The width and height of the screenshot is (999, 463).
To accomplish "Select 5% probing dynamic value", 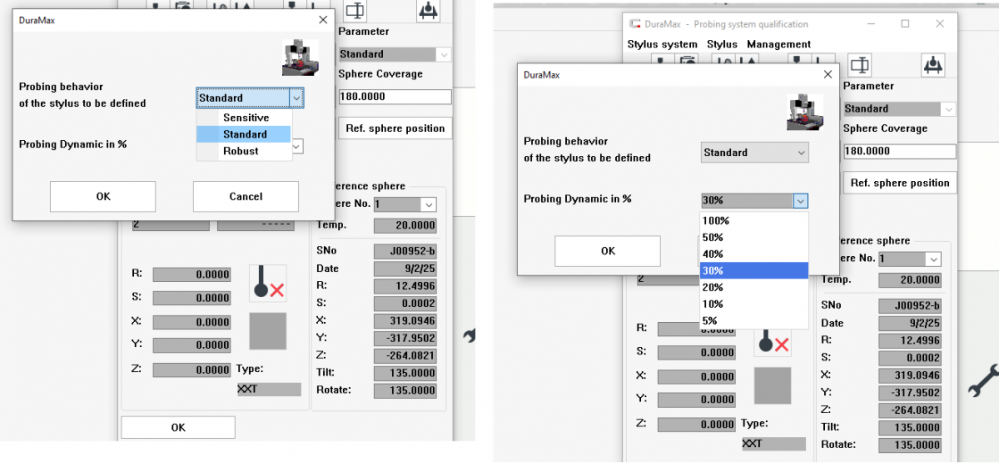I will point(712,321).
